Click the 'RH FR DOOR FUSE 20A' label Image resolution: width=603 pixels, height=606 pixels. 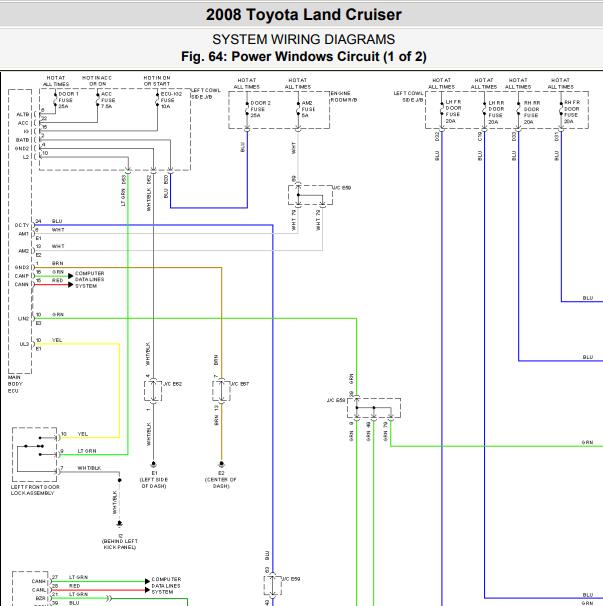pos(572,112)
